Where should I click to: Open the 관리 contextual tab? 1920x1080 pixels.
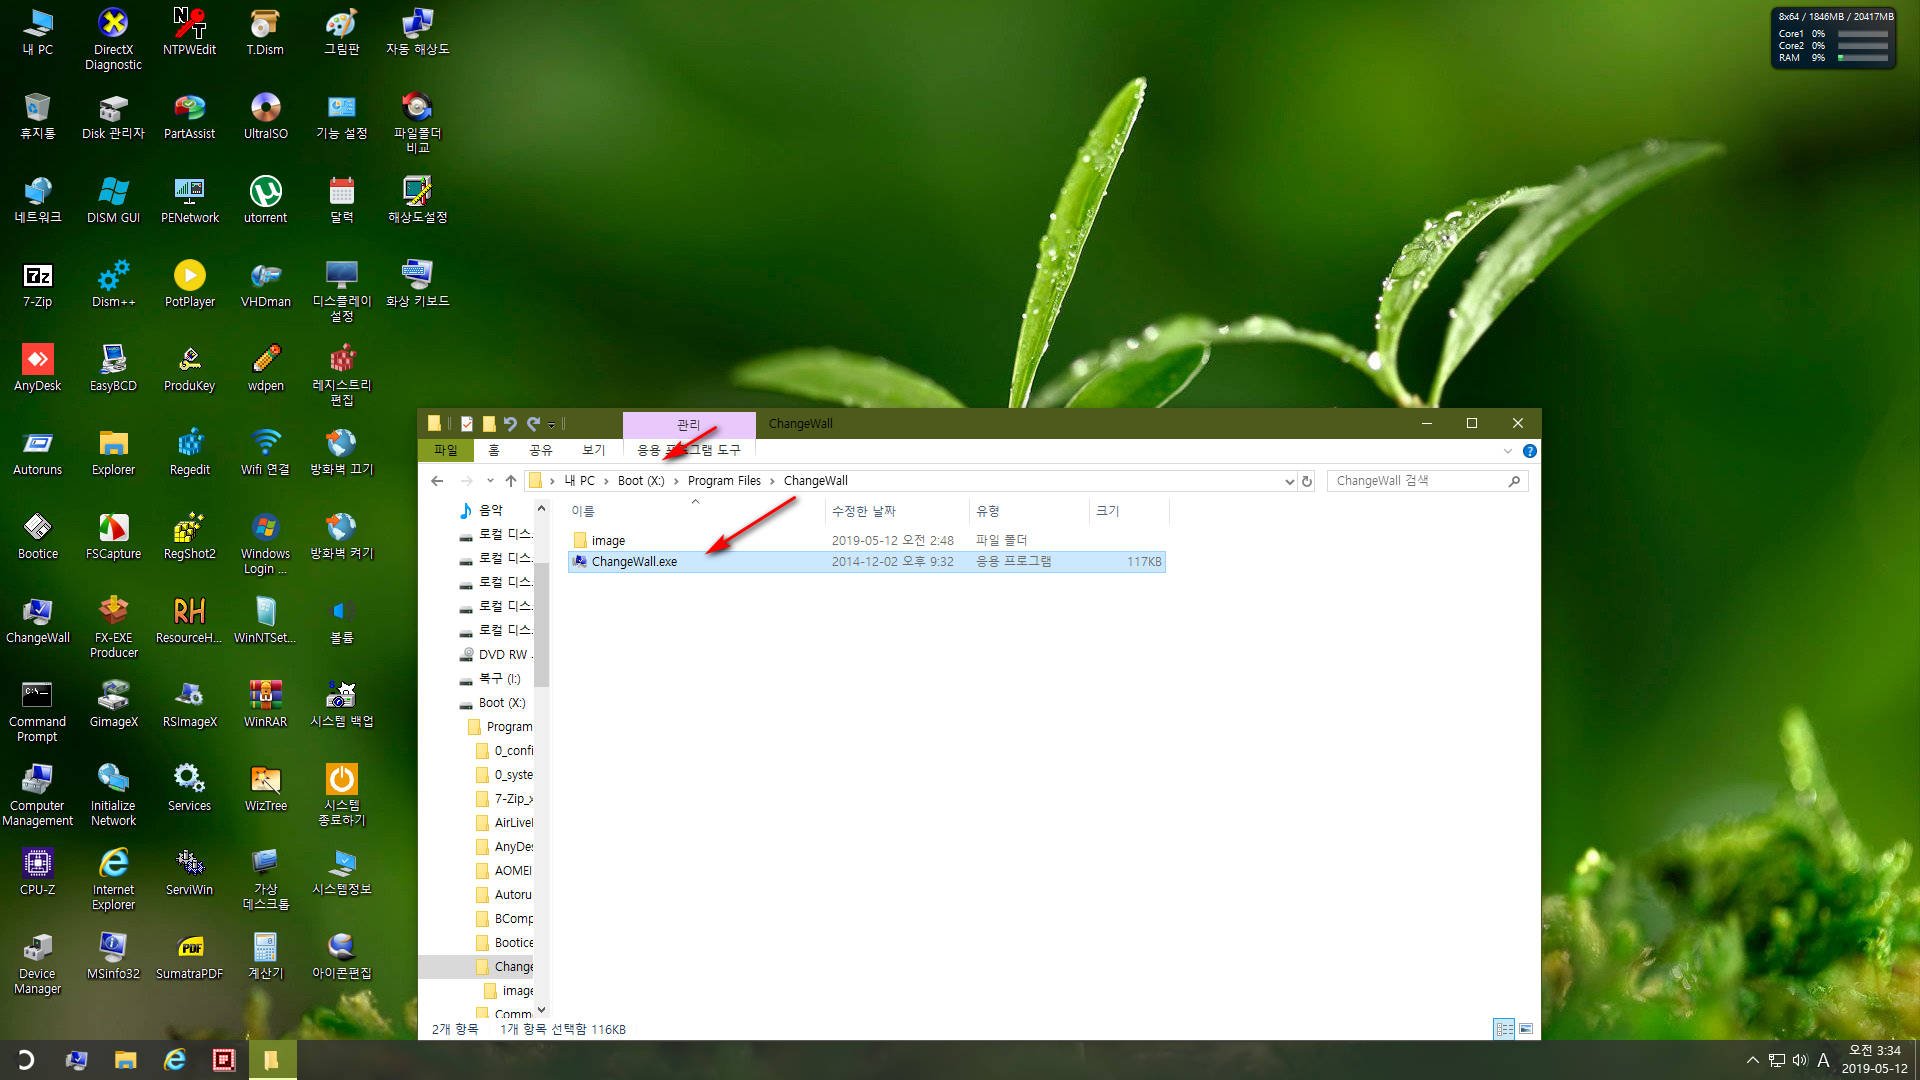[x=689, y=424]
